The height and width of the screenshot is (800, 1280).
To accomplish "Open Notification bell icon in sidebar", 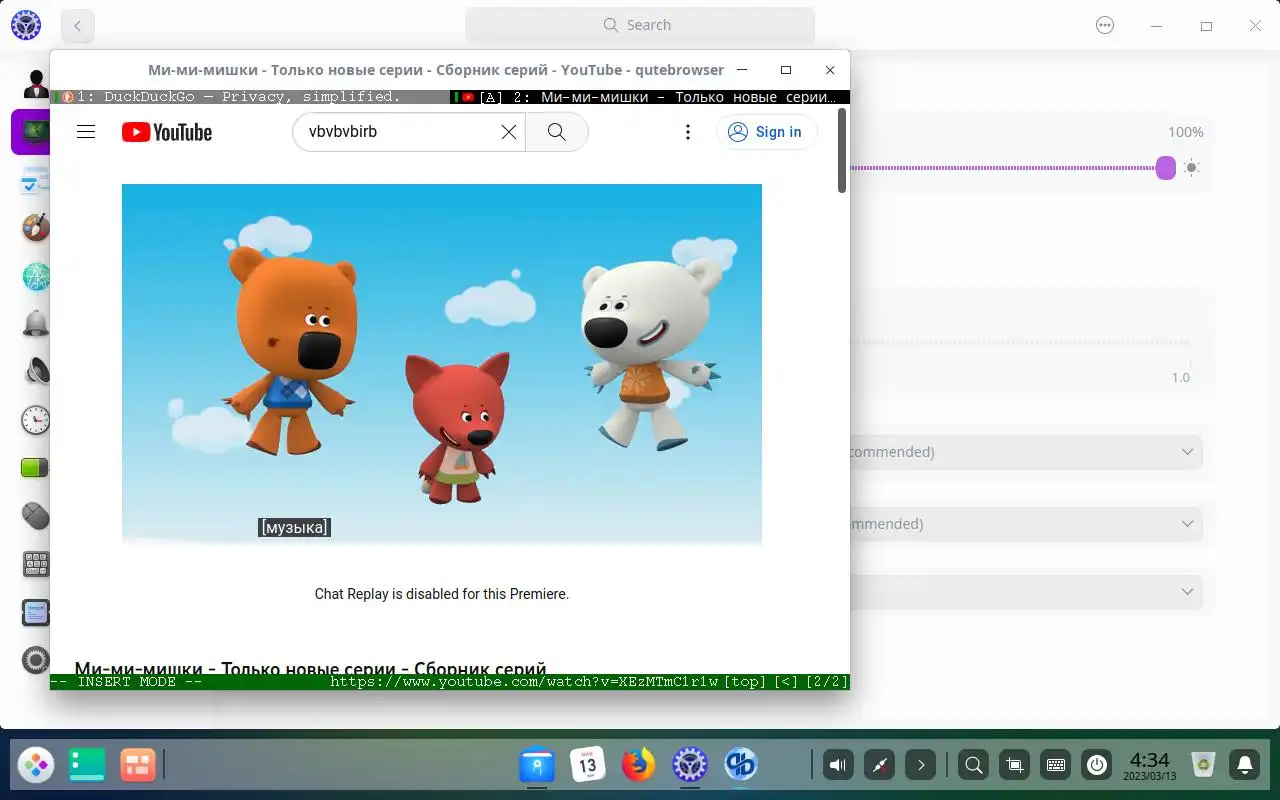I will click(x=36, y=324).
